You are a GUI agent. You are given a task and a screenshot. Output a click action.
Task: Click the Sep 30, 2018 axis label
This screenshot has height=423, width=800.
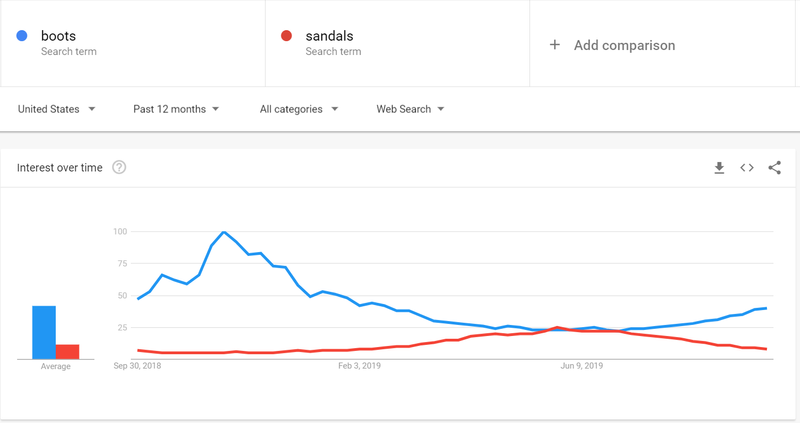(137, 367)
